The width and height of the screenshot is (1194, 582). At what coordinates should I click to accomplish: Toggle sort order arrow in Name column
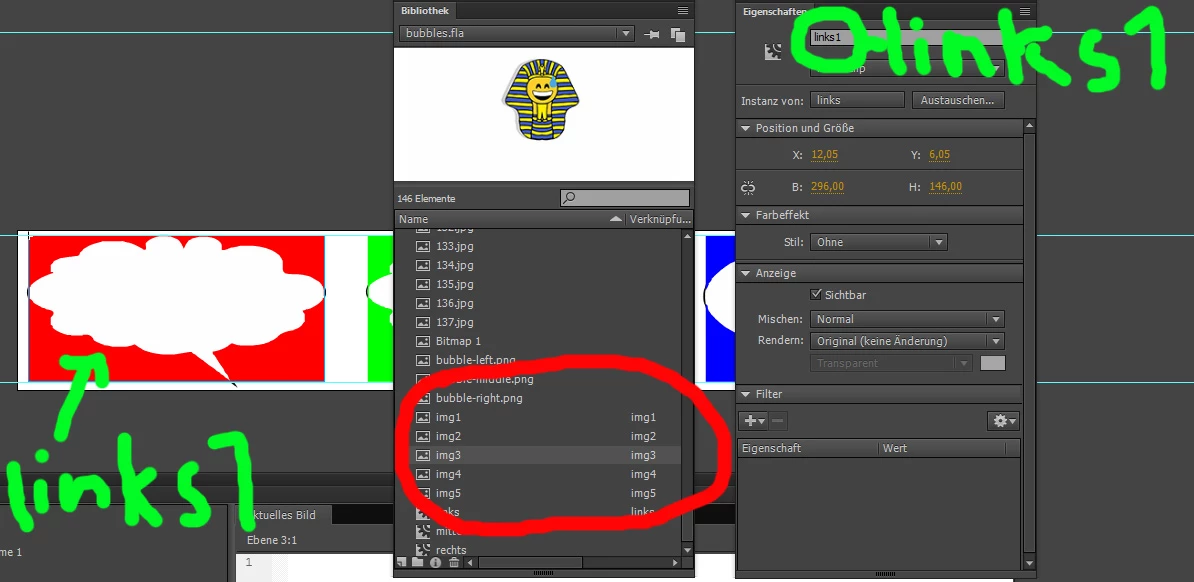(x=615, y=219)
